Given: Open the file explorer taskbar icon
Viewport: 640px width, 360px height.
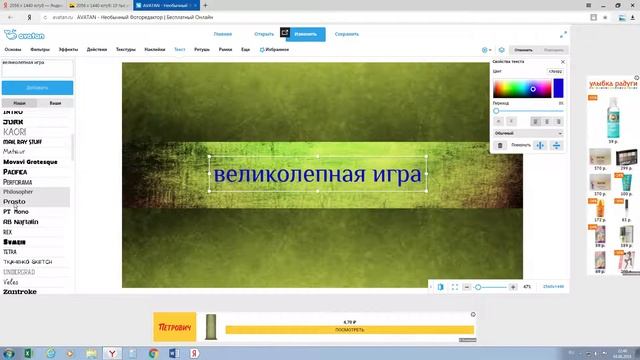Looking at the screenshot, I should point(91,353).
